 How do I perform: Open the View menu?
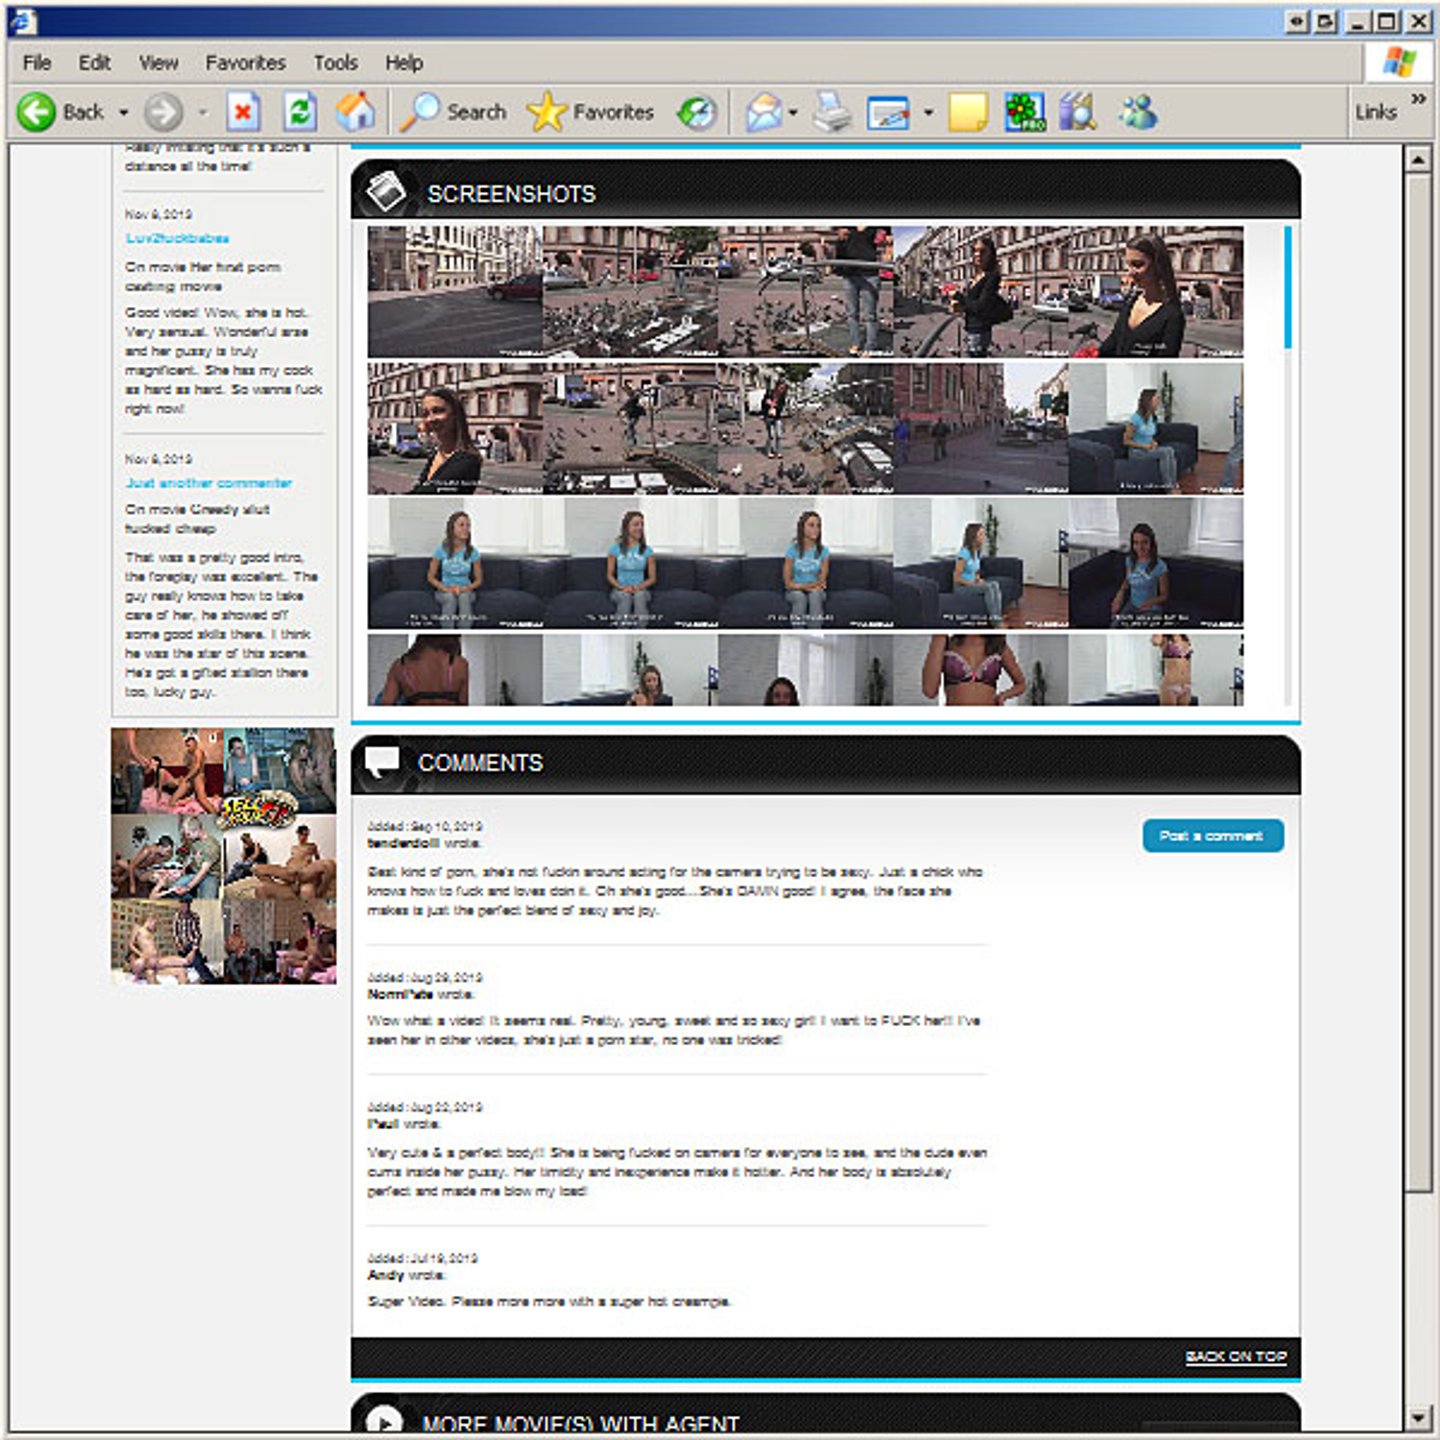tap(158, 63)
